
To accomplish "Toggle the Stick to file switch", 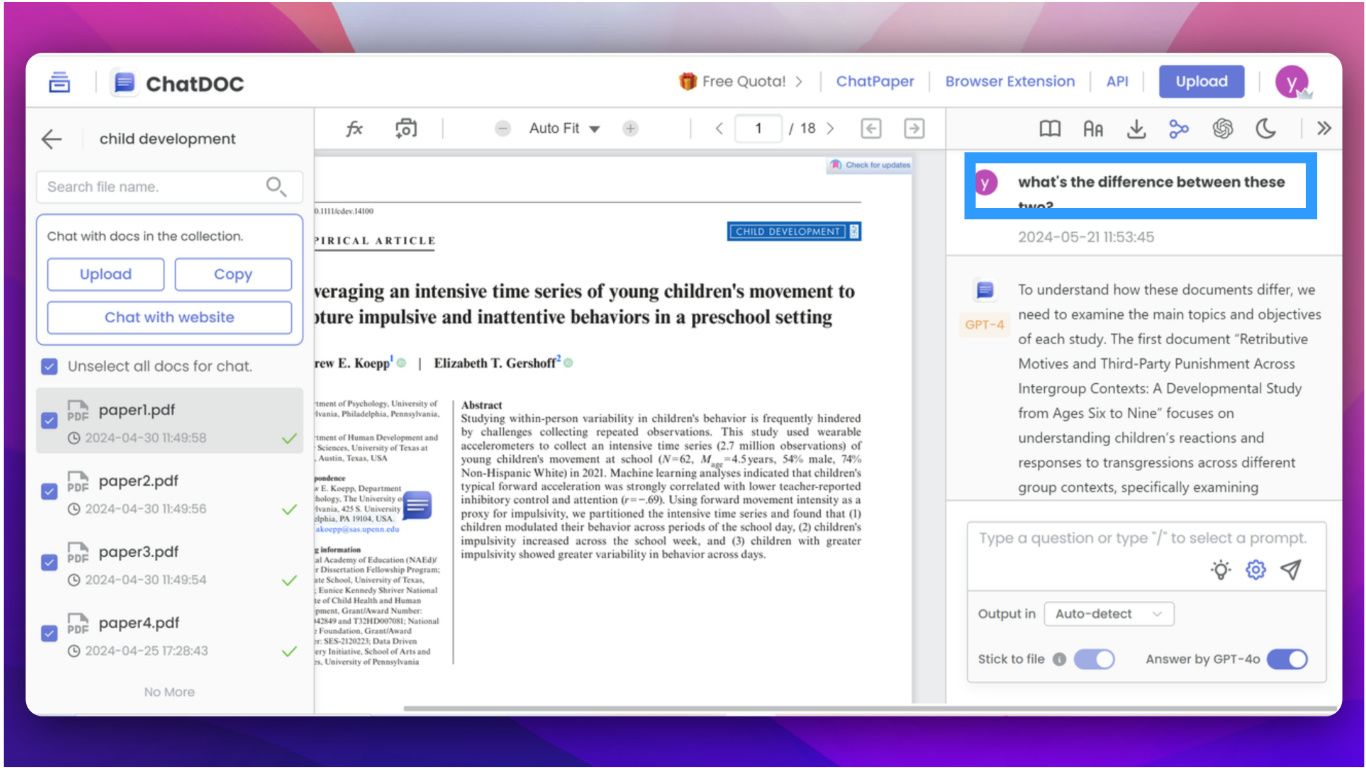I will coord(1094,659).
